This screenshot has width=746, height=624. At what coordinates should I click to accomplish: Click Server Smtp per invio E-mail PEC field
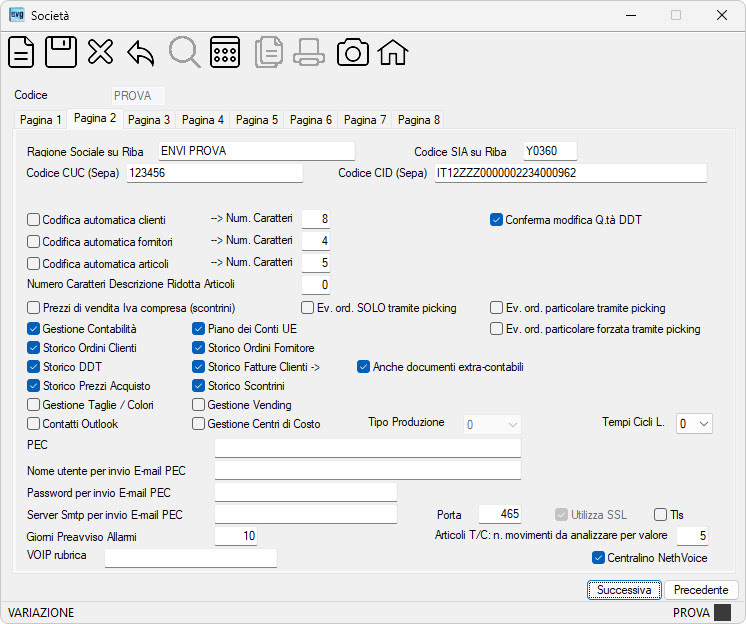point(305,514)
